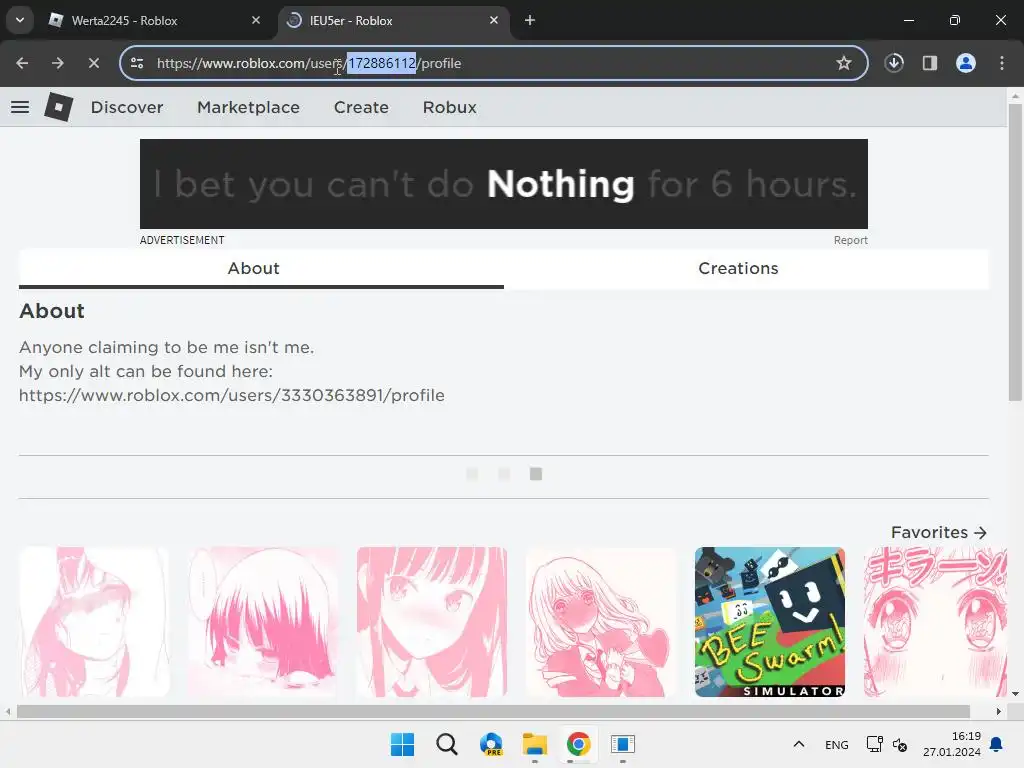This screenshot has height=768, width=1024.
Task: Click the Chrome taskbar icon
Action: [579, 744]
